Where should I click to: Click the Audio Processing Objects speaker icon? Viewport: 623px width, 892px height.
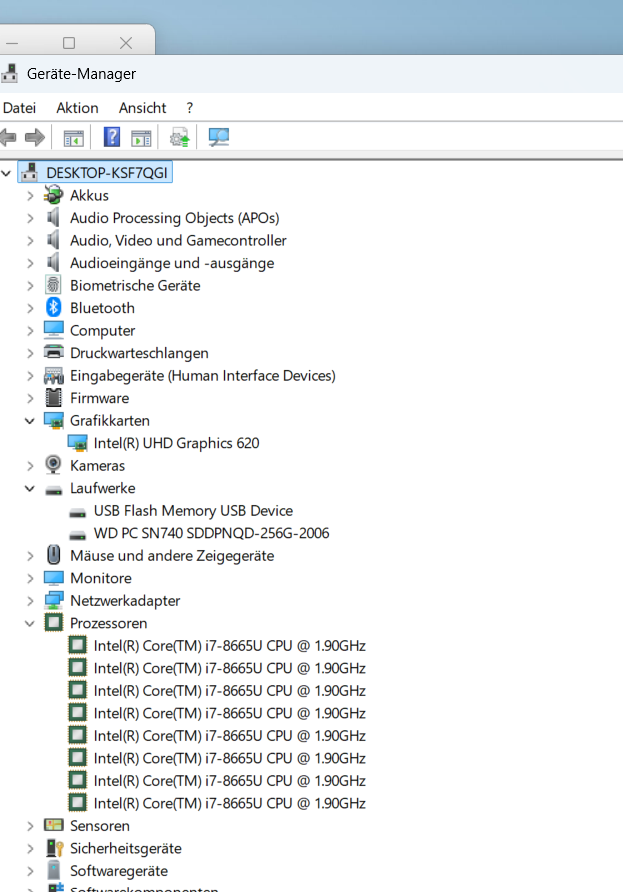tap(53, 218)
